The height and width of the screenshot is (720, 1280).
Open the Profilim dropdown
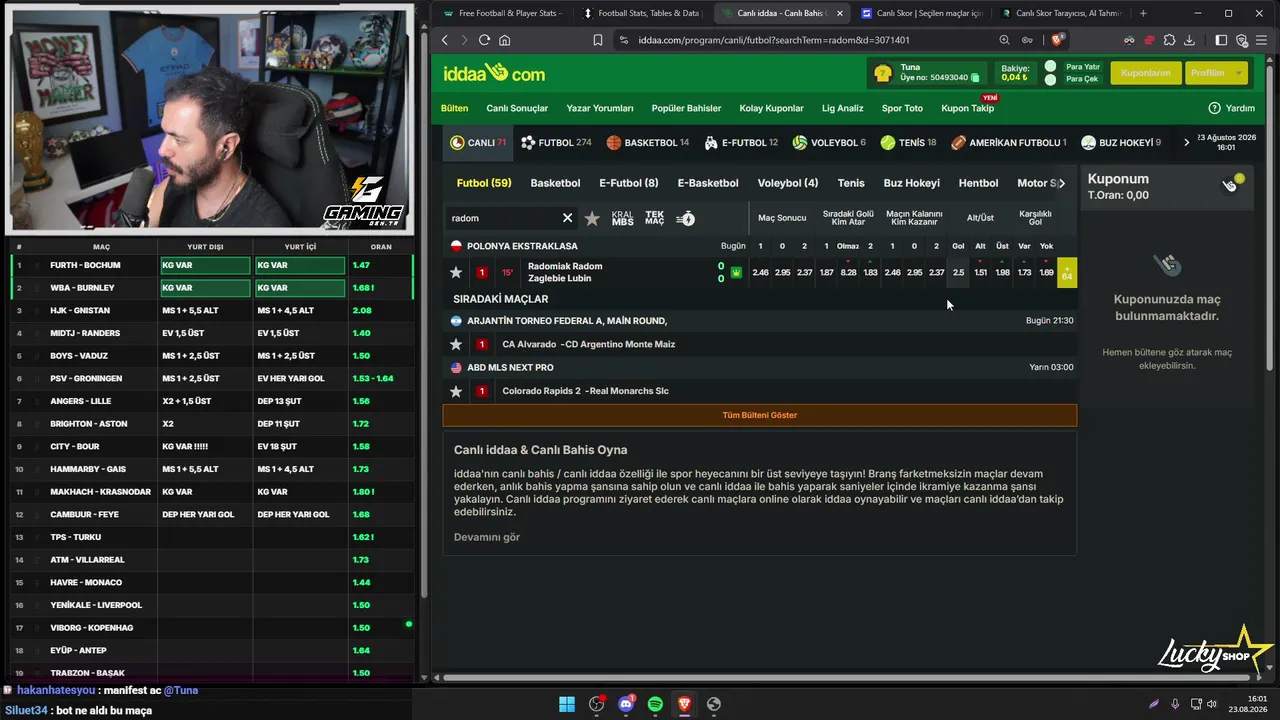1215,73
